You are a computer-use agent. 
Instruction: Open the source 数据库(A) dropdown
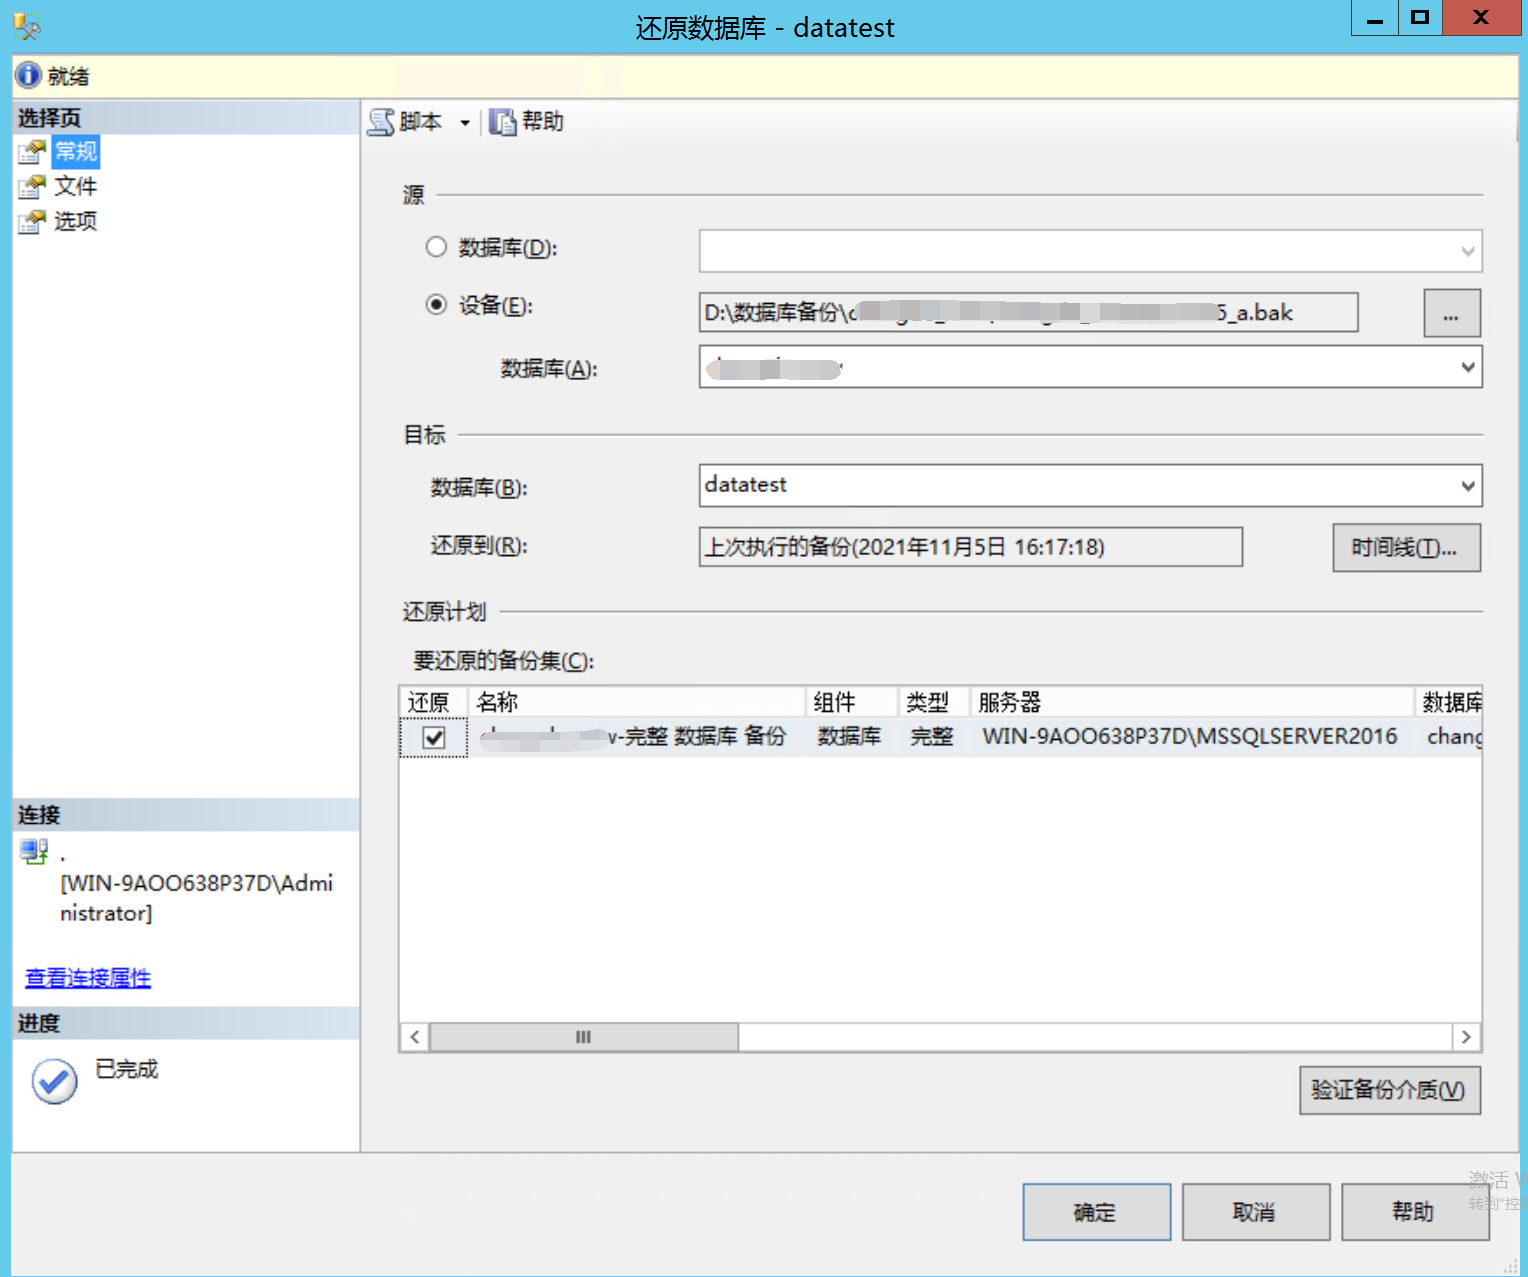coord(1466,367)
